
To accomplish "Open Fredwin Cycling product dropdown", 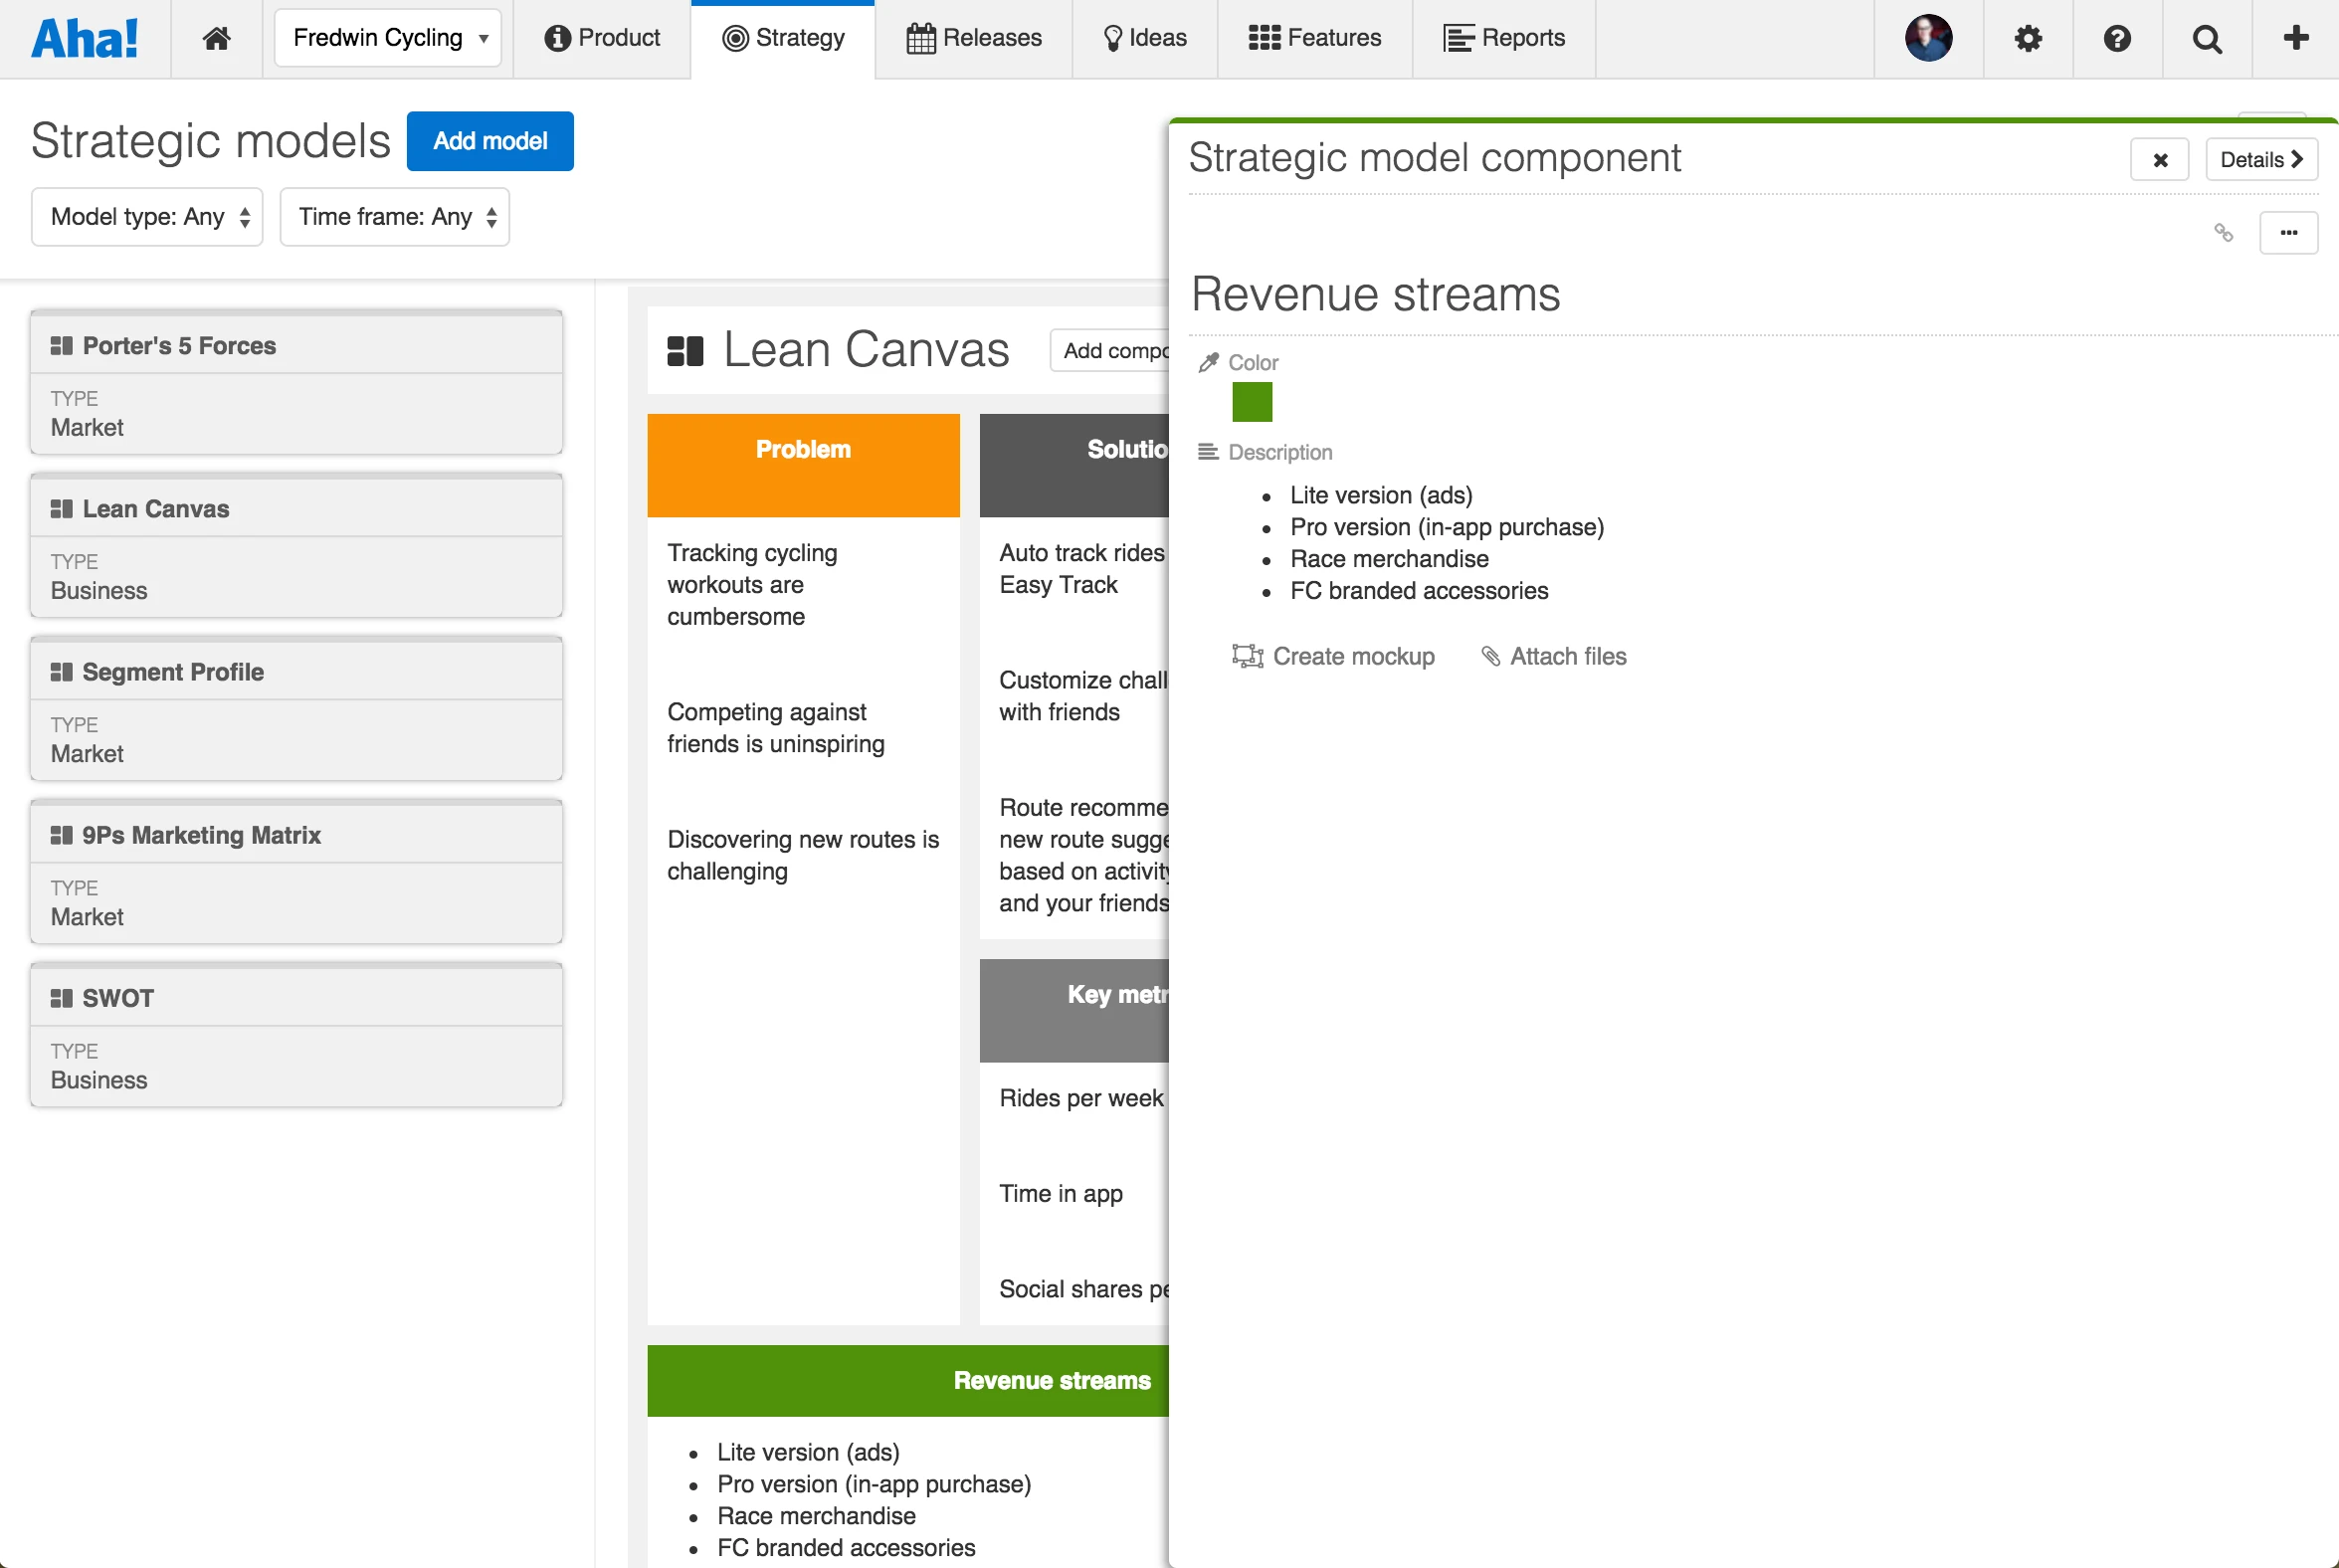I will (x=387, y=38).
